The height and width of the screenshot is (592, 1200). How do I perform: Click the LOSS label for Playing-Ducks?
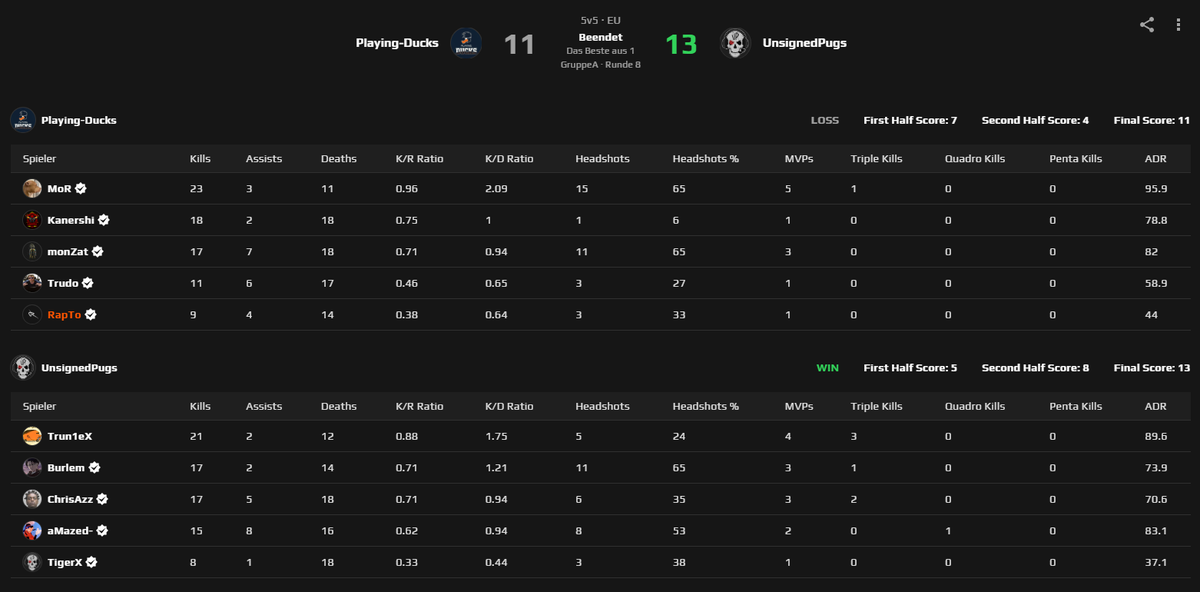825,120
